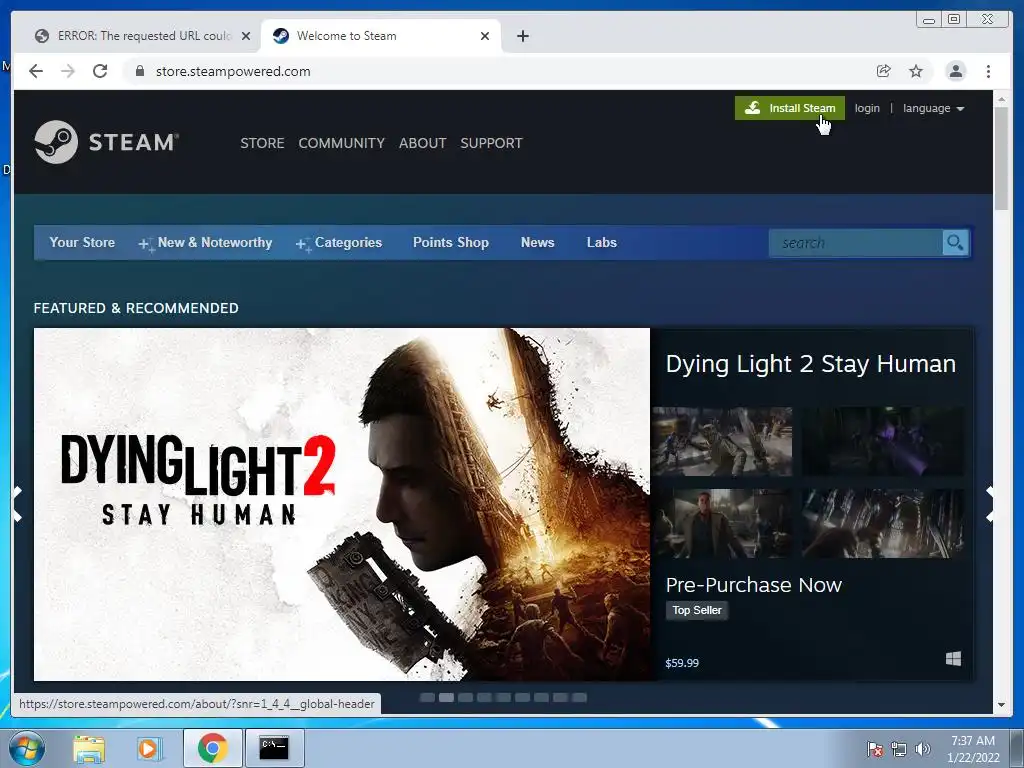Click the login link

point(867,108)
